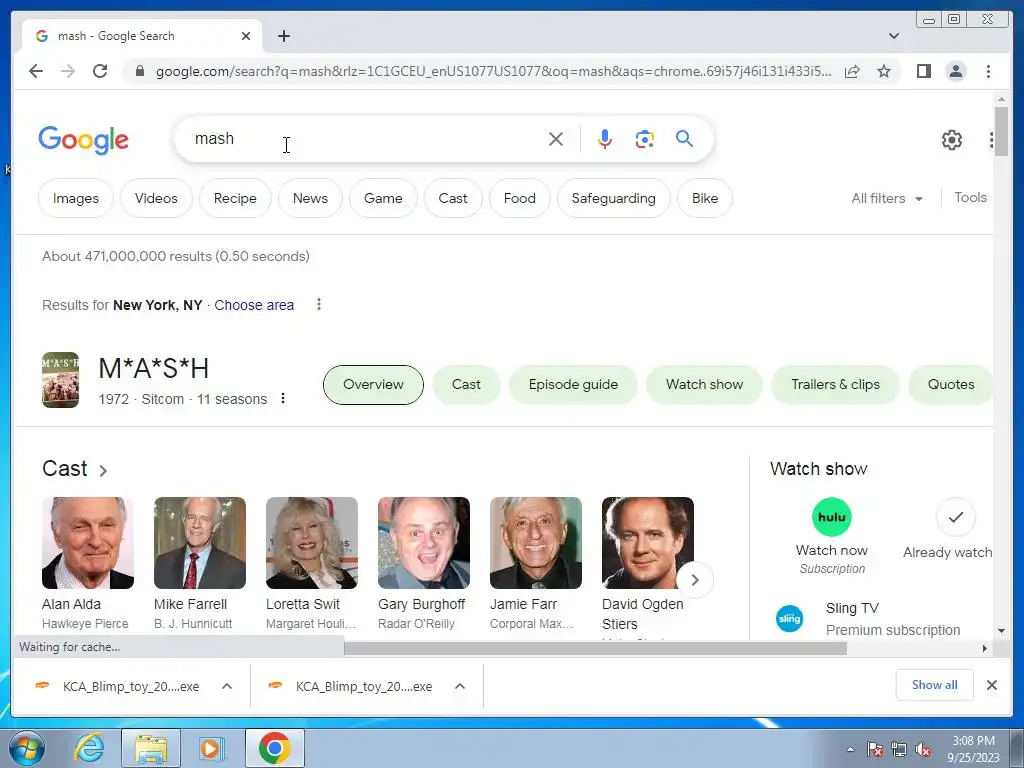Click the Sling TV logo
The height and width of the screenshot is (768, 1024).
[790, 618]
